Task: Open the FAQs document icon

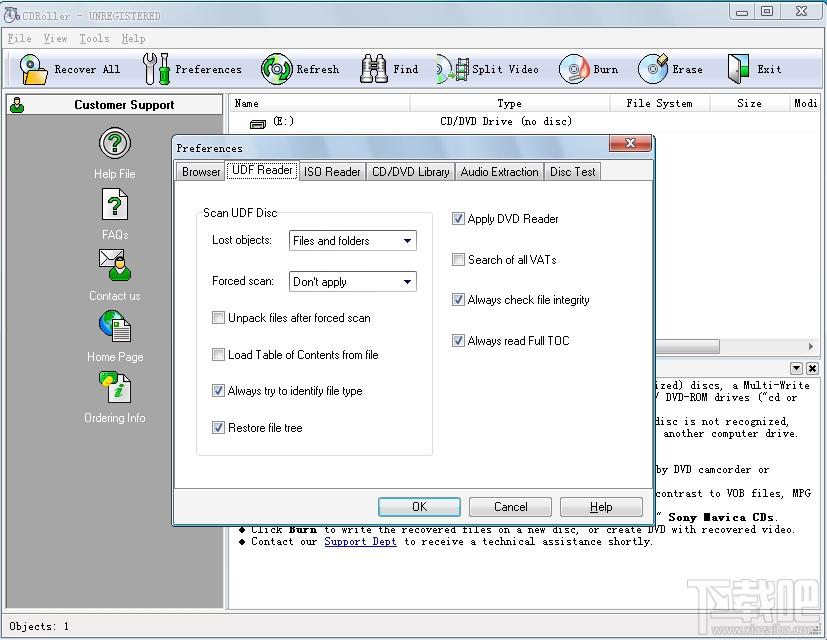Action: (114, 204)
